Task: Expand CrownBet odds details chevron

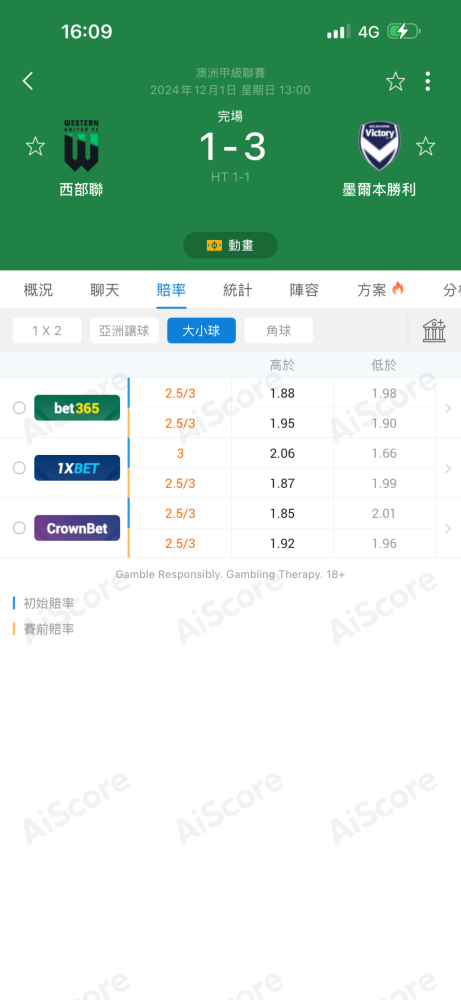Action: [x=448, y=528]
